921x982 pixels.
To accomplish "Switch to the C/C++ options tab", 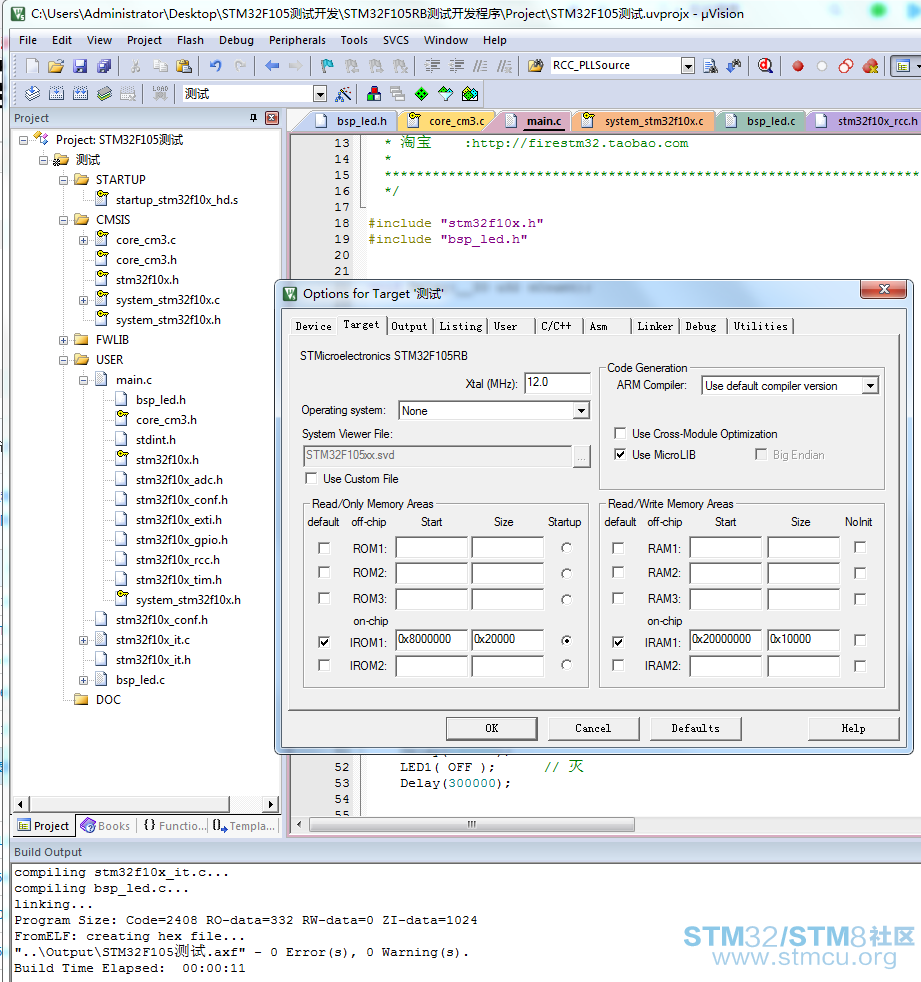I will pyautogui.click(x=556, y=326).
